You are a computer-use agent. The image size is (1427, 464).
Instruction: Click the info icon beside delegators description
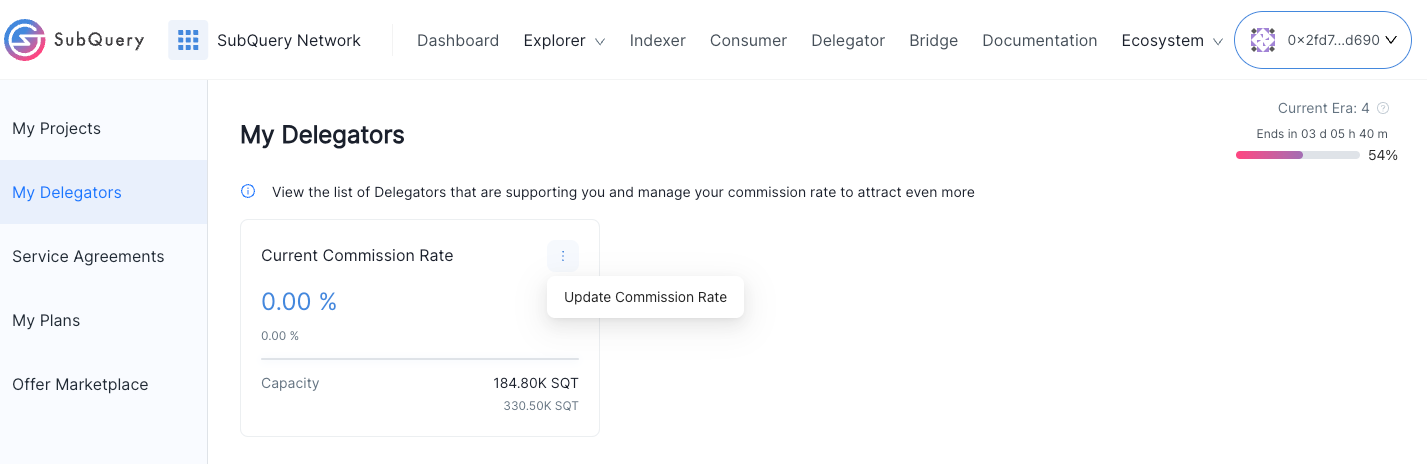pos(248,191)
